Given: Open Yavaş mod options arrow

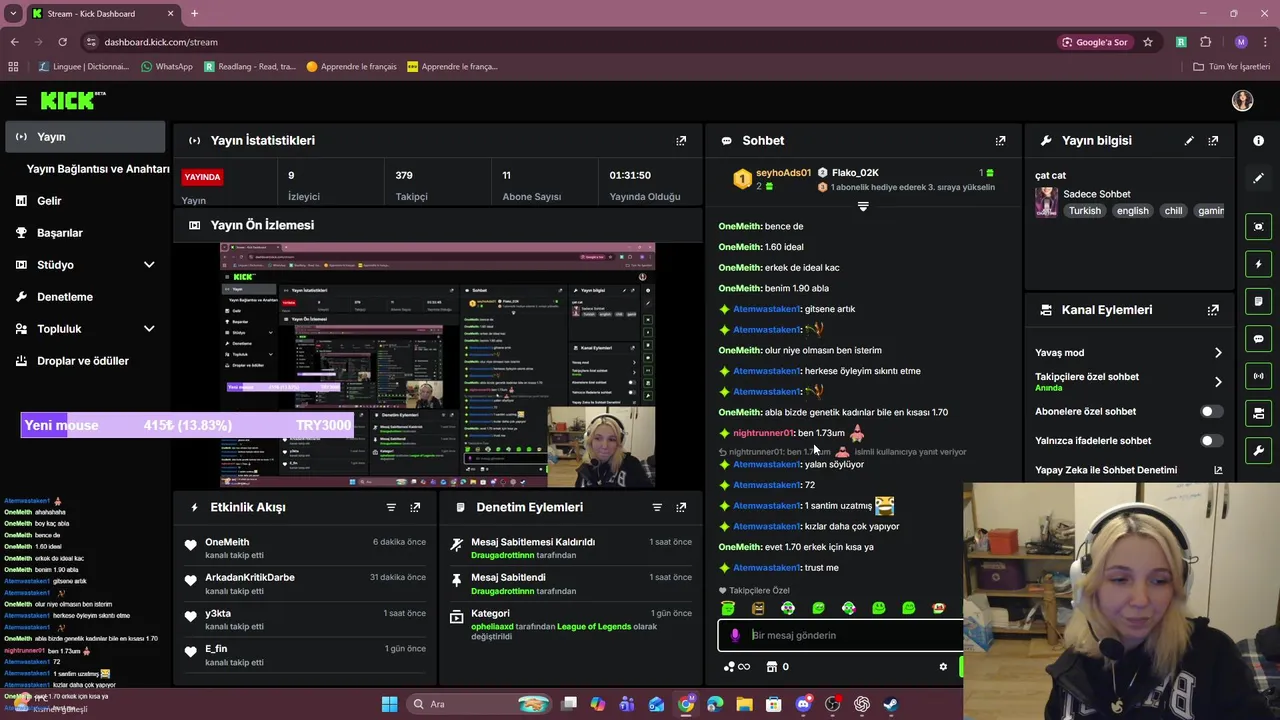Looking at the screenshot, I should 1217,353.
